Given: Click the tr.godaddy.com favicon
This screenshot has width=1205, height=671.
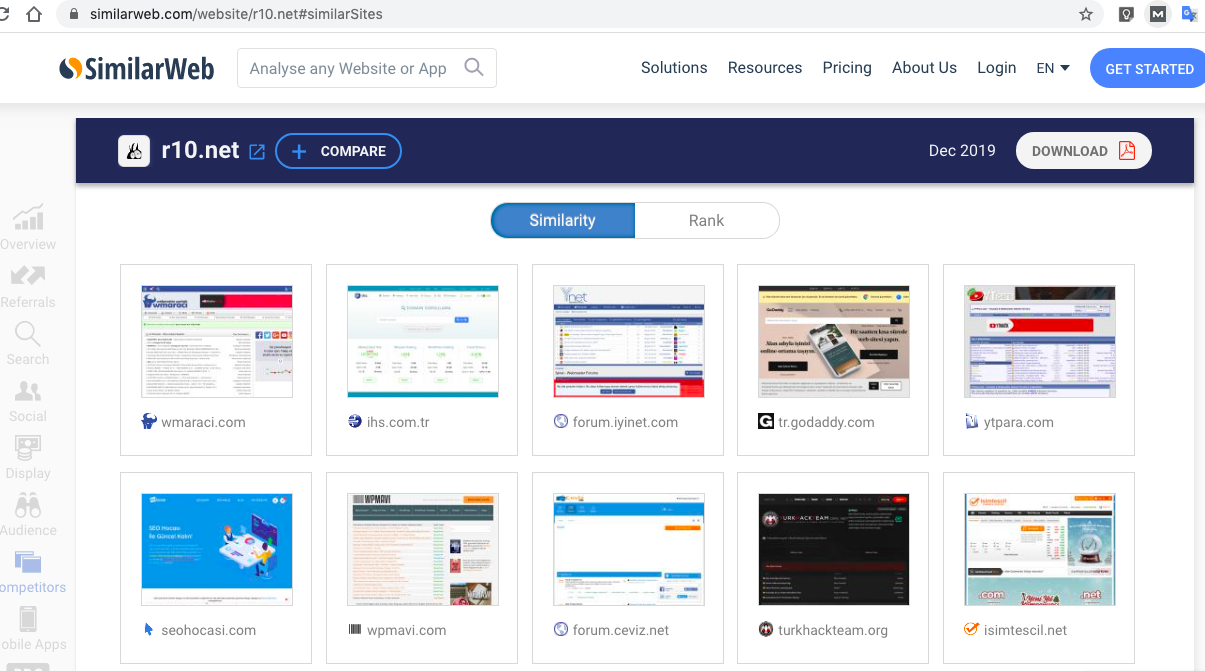Looking at the screenshot, I should pos(766,422).
